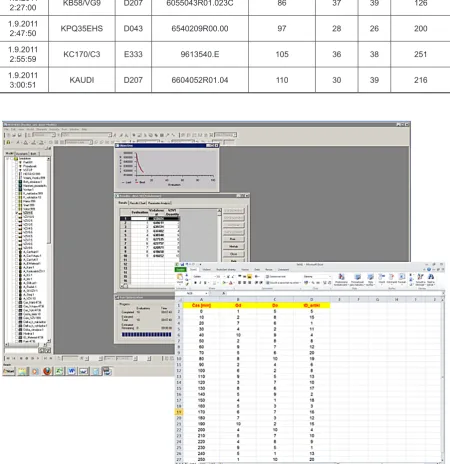
Task: Click the Start button on the taskbar
Action: [9, 371]
